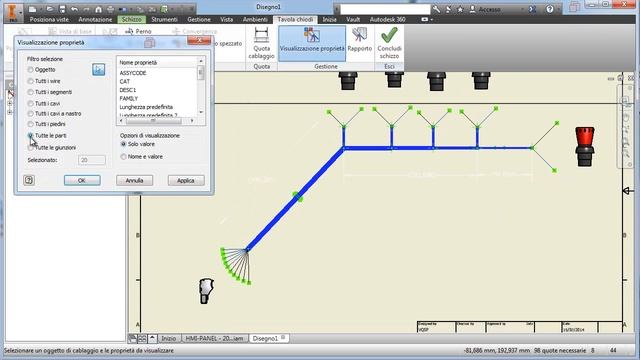Open the Ambienti ribbon tab

255,19
